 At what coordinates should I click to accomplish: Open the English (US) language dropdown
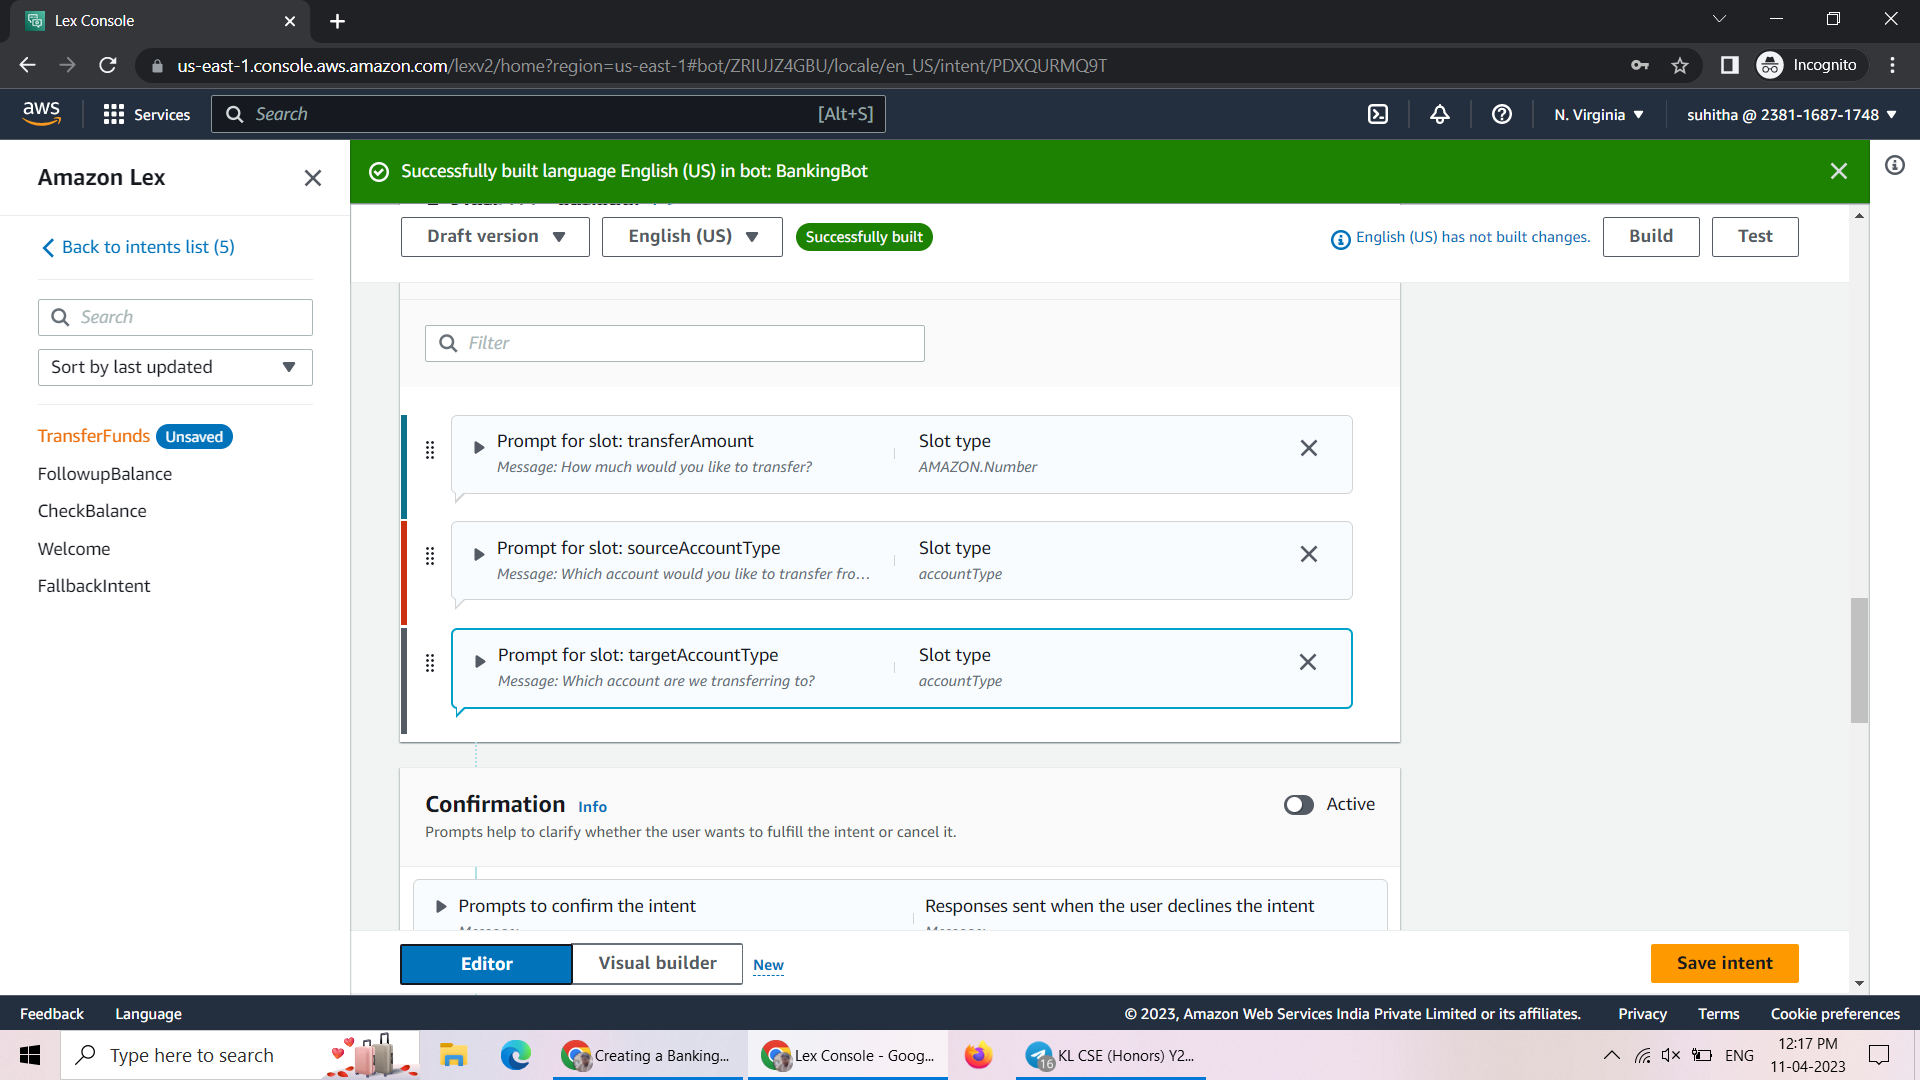click(691, 236)
